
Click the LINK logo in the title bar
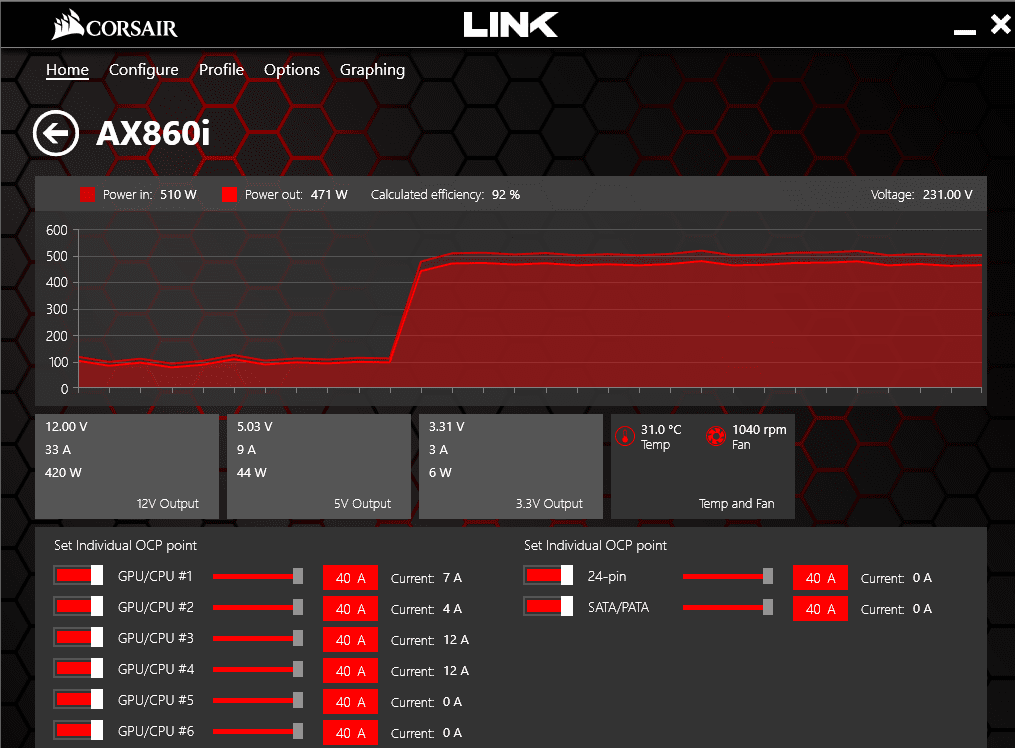tap(511, 25)
